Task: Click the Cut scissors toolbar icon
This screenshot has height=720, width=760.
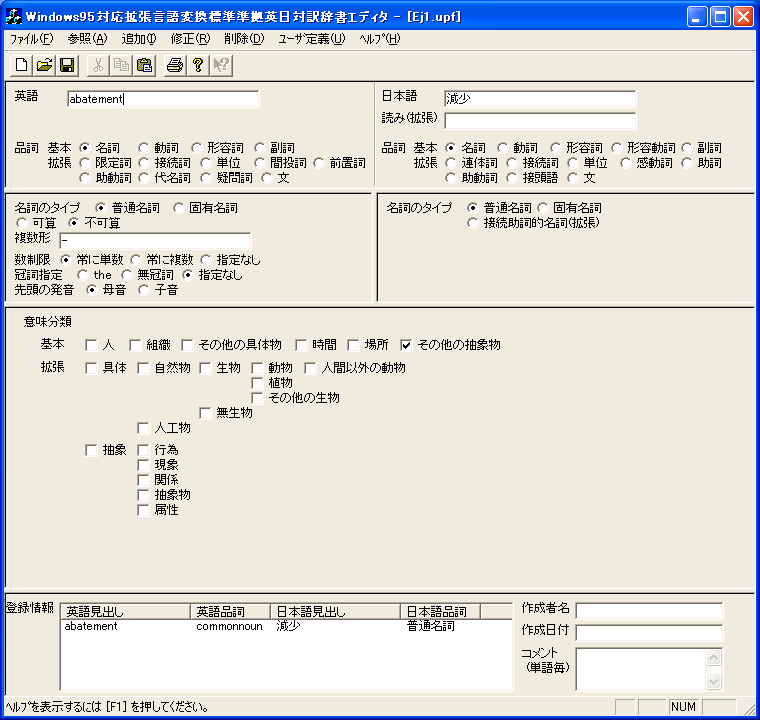Action: [98, 65]
